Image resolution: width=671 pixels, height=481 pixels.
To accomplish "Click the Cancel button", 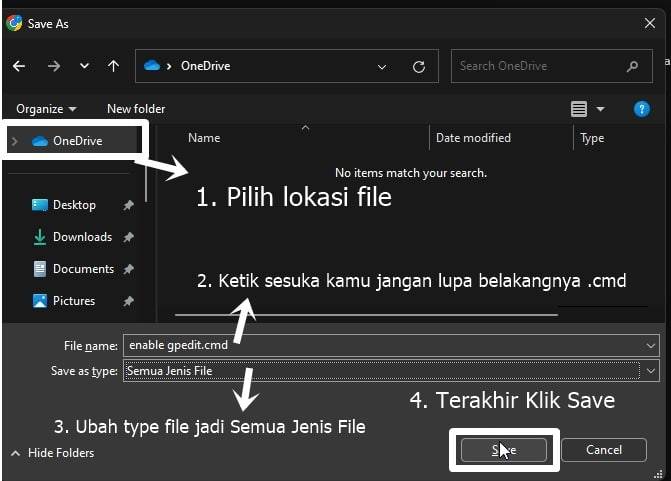I will pyautogui.click(x=604, y=450).
